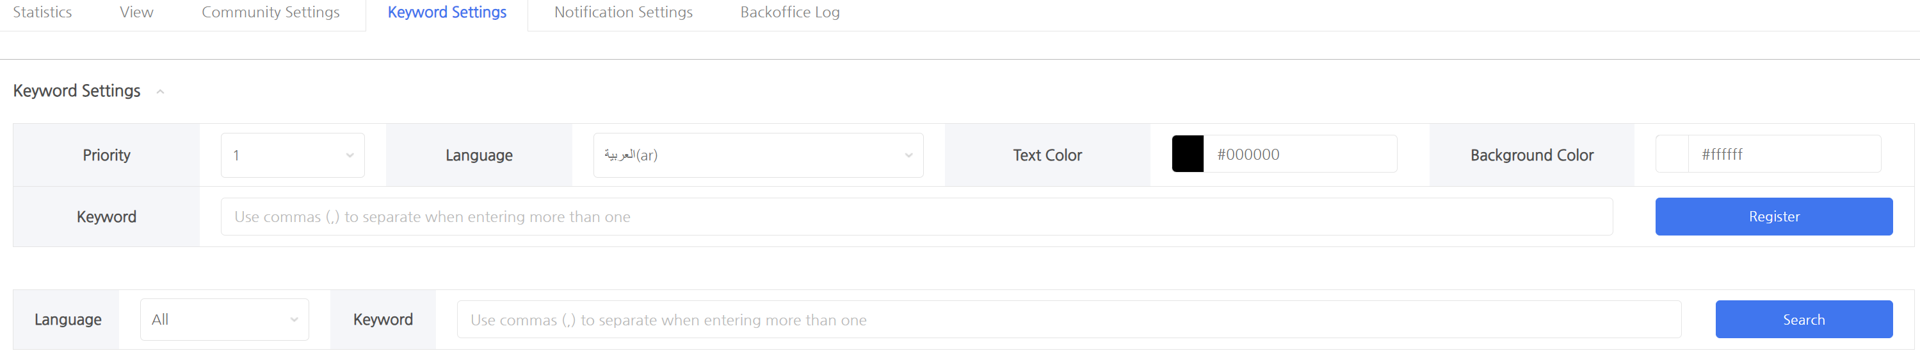The width and height of the screenshot is (1920, 360).
Task: Go to Community Settings tab
Action: [x=270, y=12]
